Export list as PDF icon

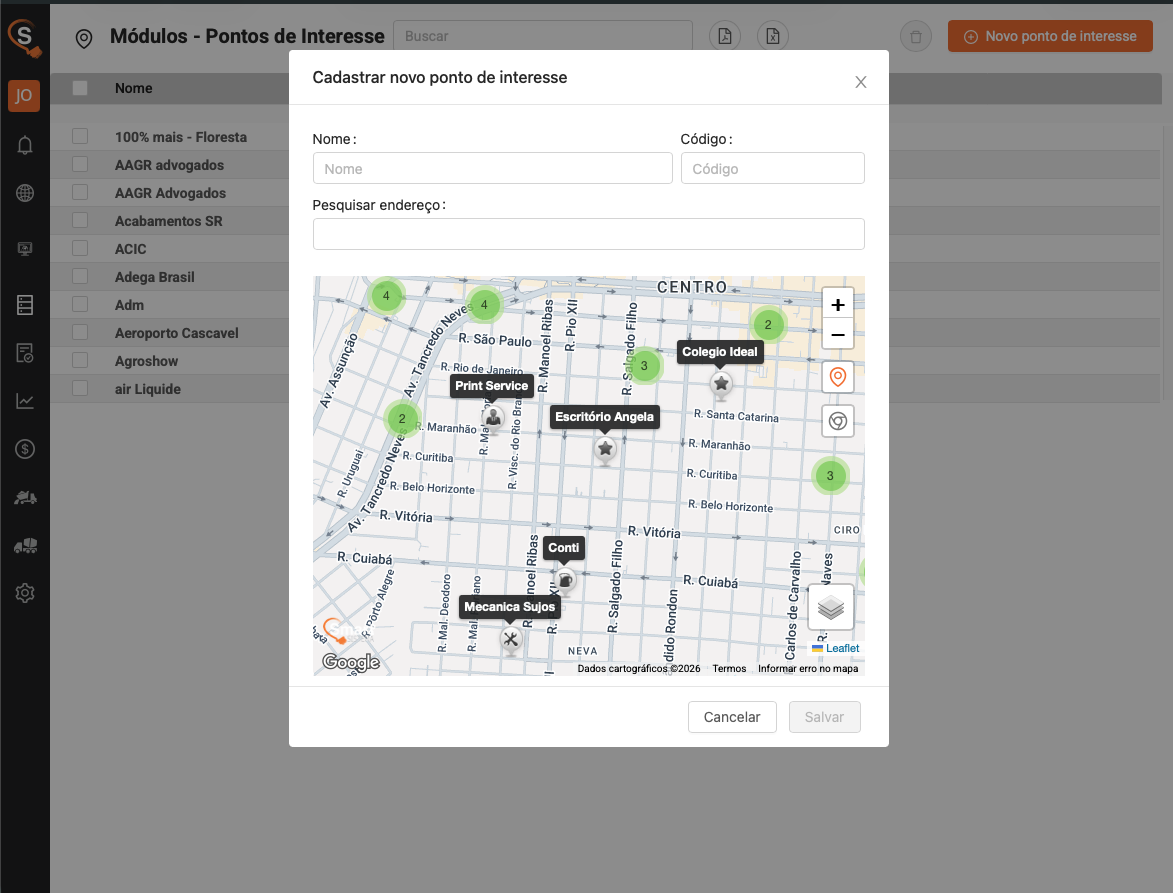(x=725, y=36)
